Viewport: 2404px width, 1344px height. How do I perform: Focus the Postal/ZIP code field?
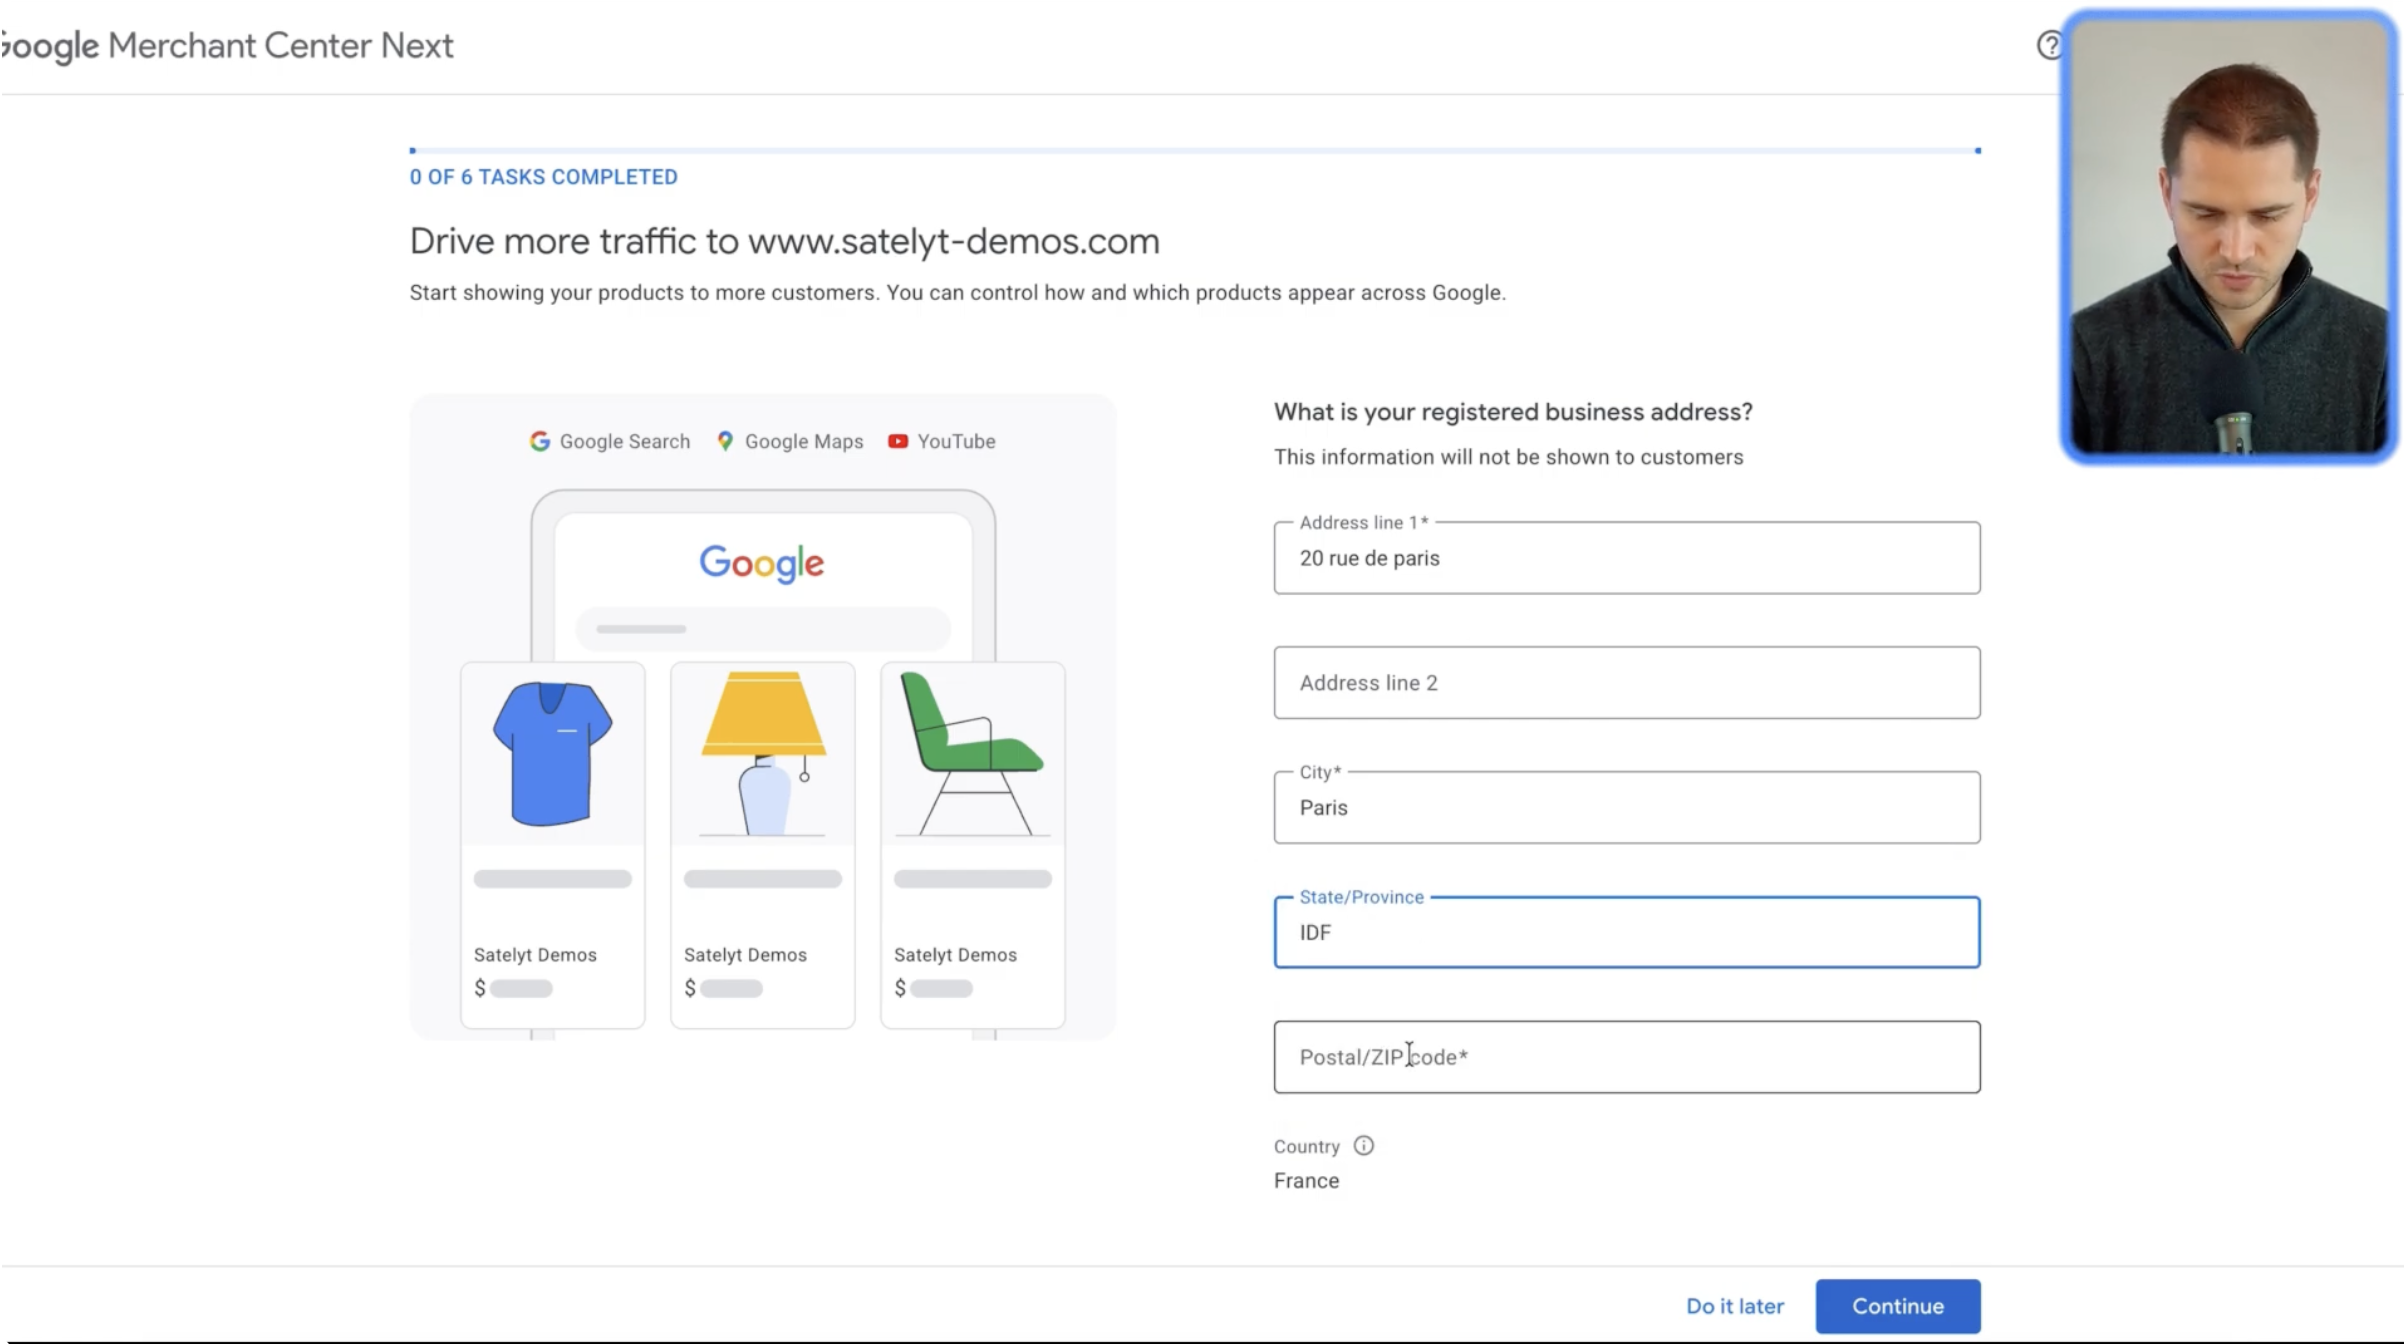click(x=1627, y=1057)
